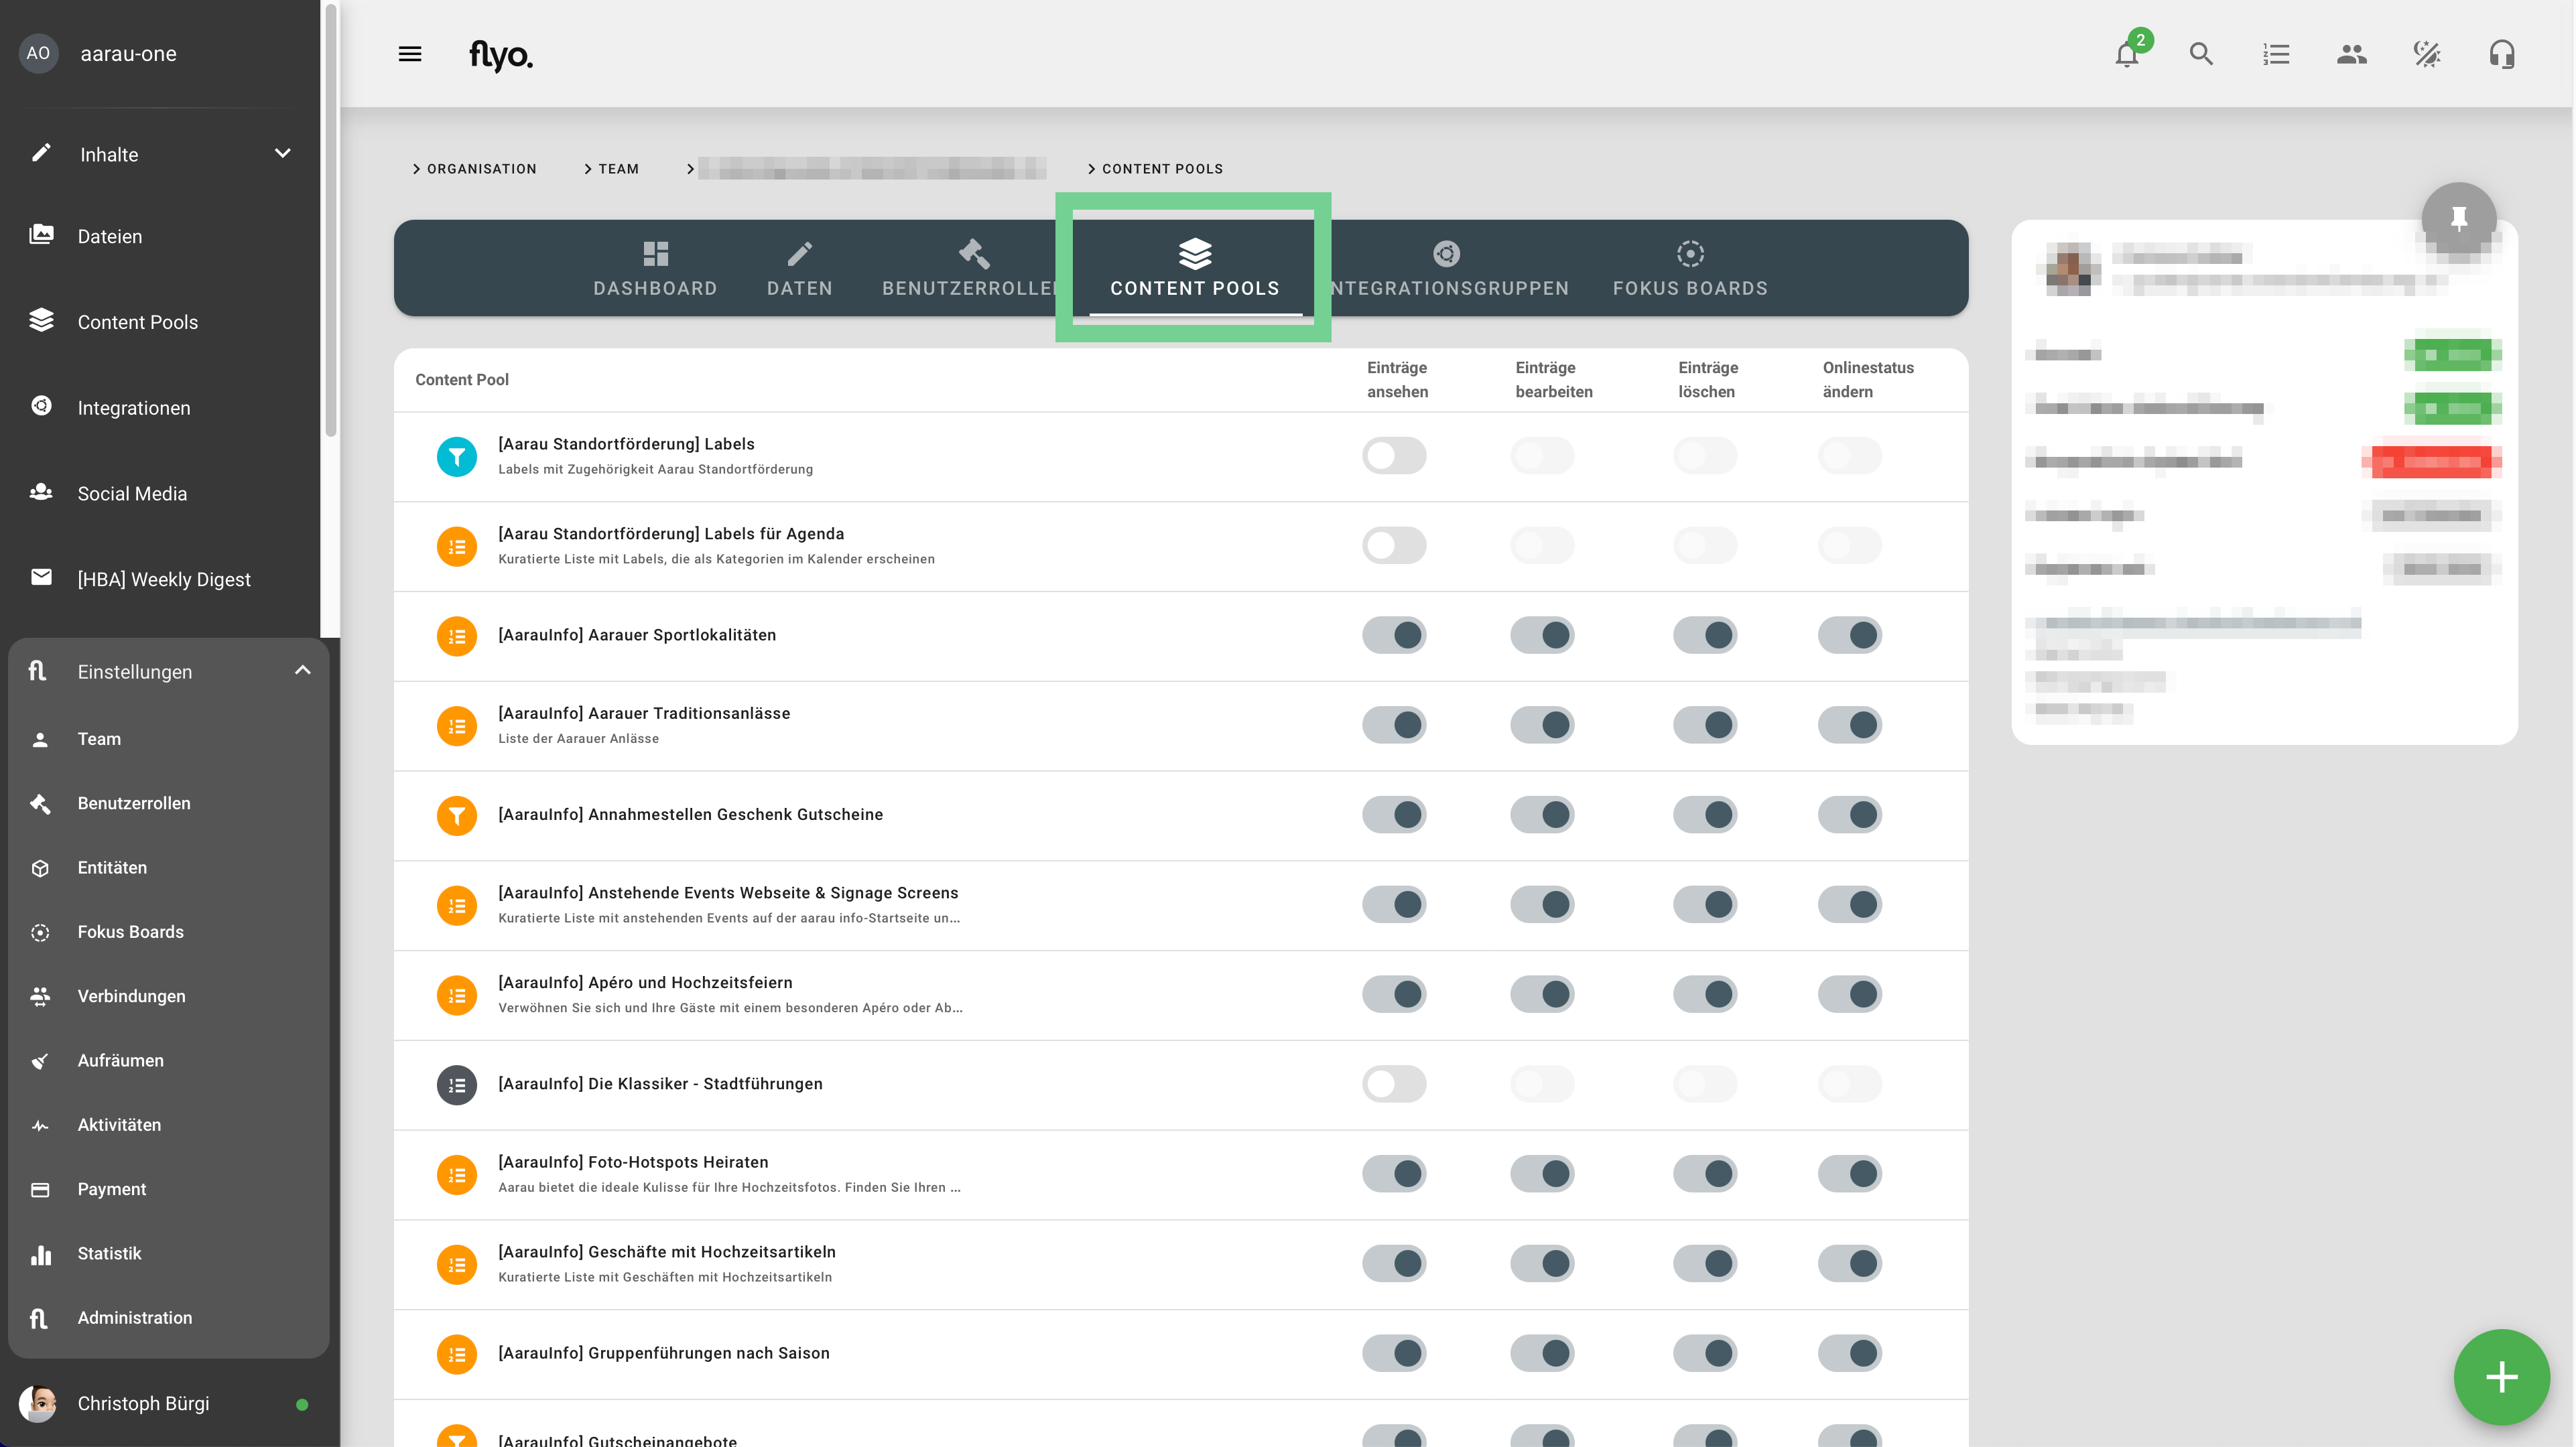Click the pin icon on profile card

click(x=2458, y=218)
